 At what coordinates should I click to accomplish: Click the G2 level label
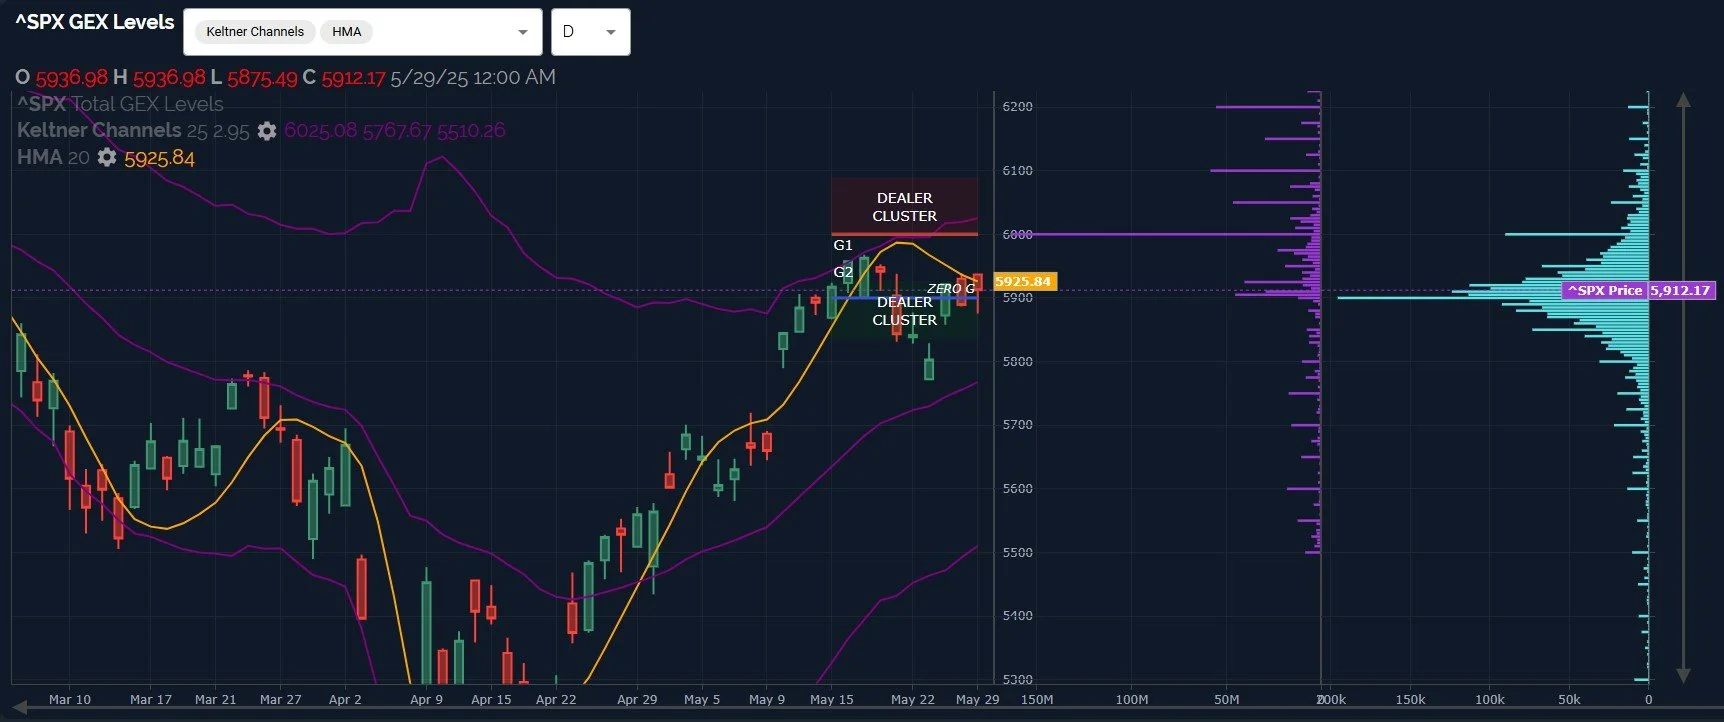tap(843, 272)
